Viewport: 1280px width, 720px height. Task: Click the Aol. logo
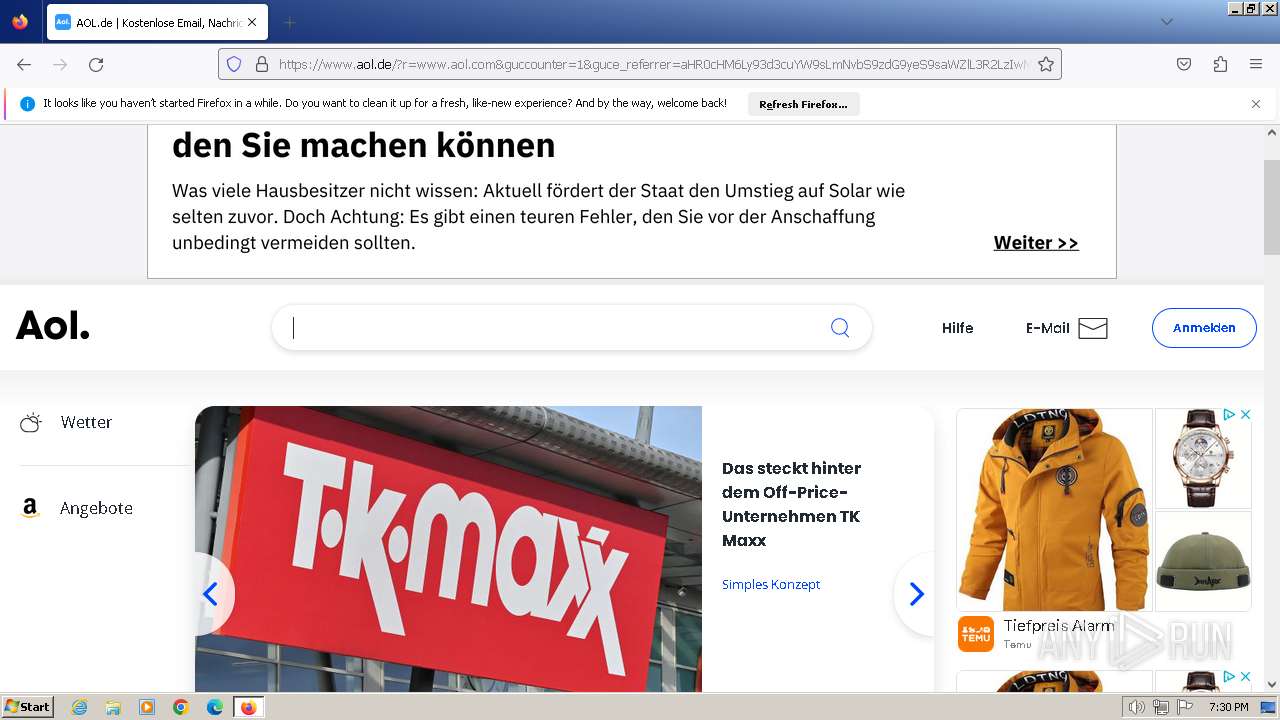[x=53, y=325]
